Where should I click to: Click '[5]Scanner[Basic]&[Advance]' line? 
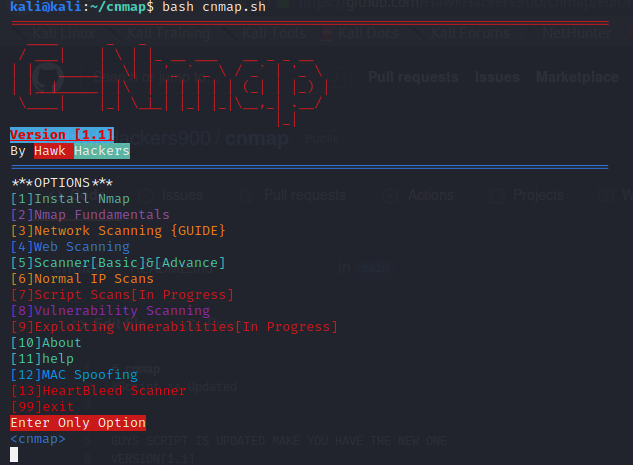coord(118,263)
